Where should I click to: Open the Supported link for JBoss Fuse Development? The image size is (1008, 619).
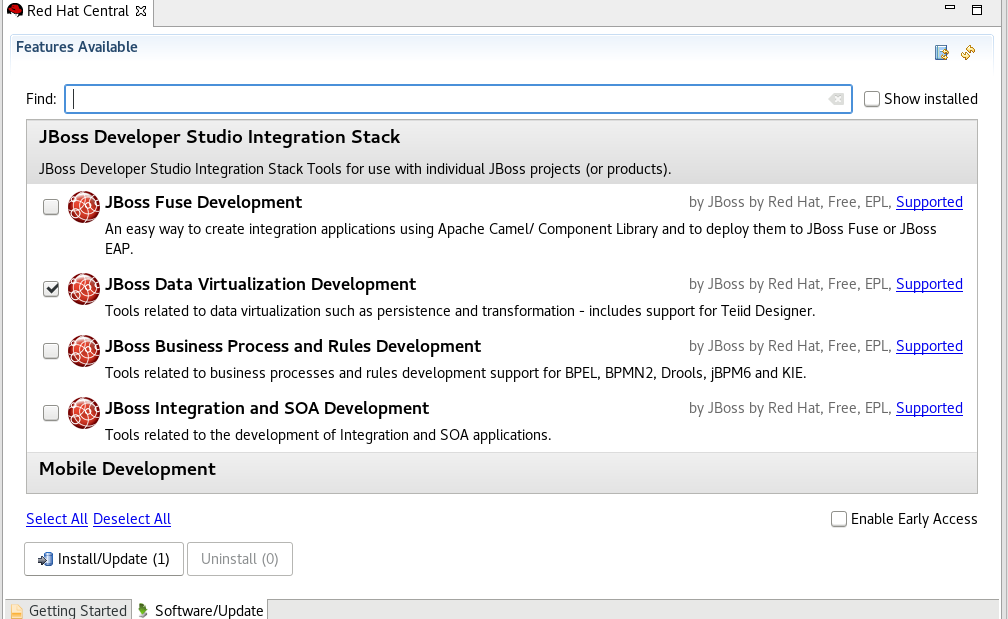[x=929, y=201]
